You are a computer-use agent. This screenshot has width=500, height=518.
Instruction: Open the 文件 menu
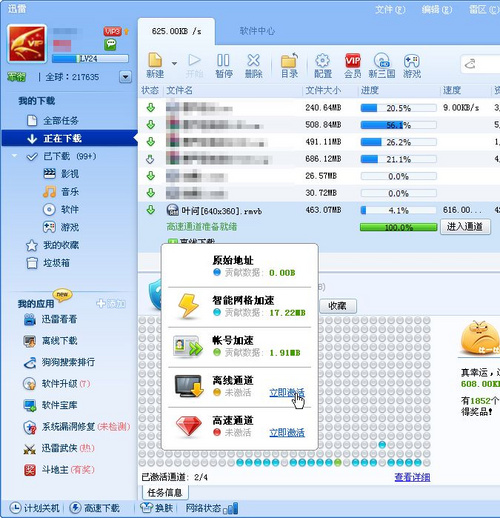390,9
